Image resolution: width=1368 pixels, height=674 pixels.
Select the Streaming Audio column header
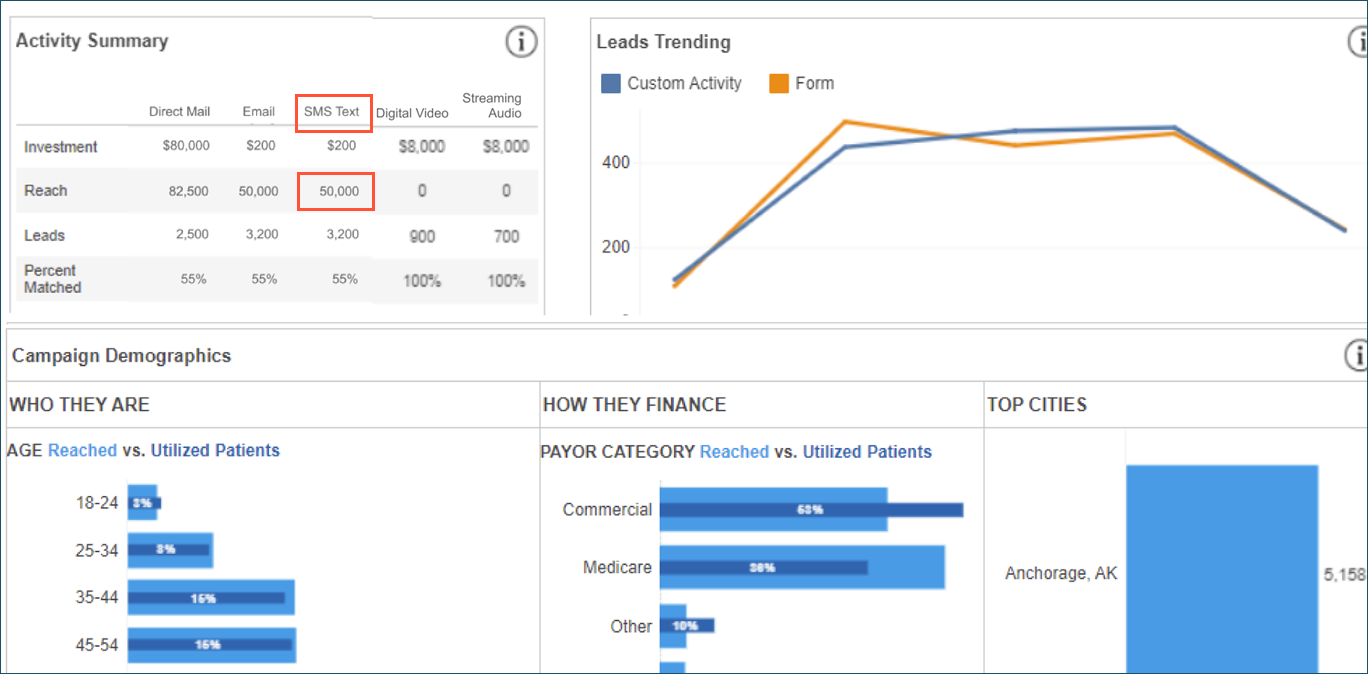pyautogui.click(x=491, y=105)
